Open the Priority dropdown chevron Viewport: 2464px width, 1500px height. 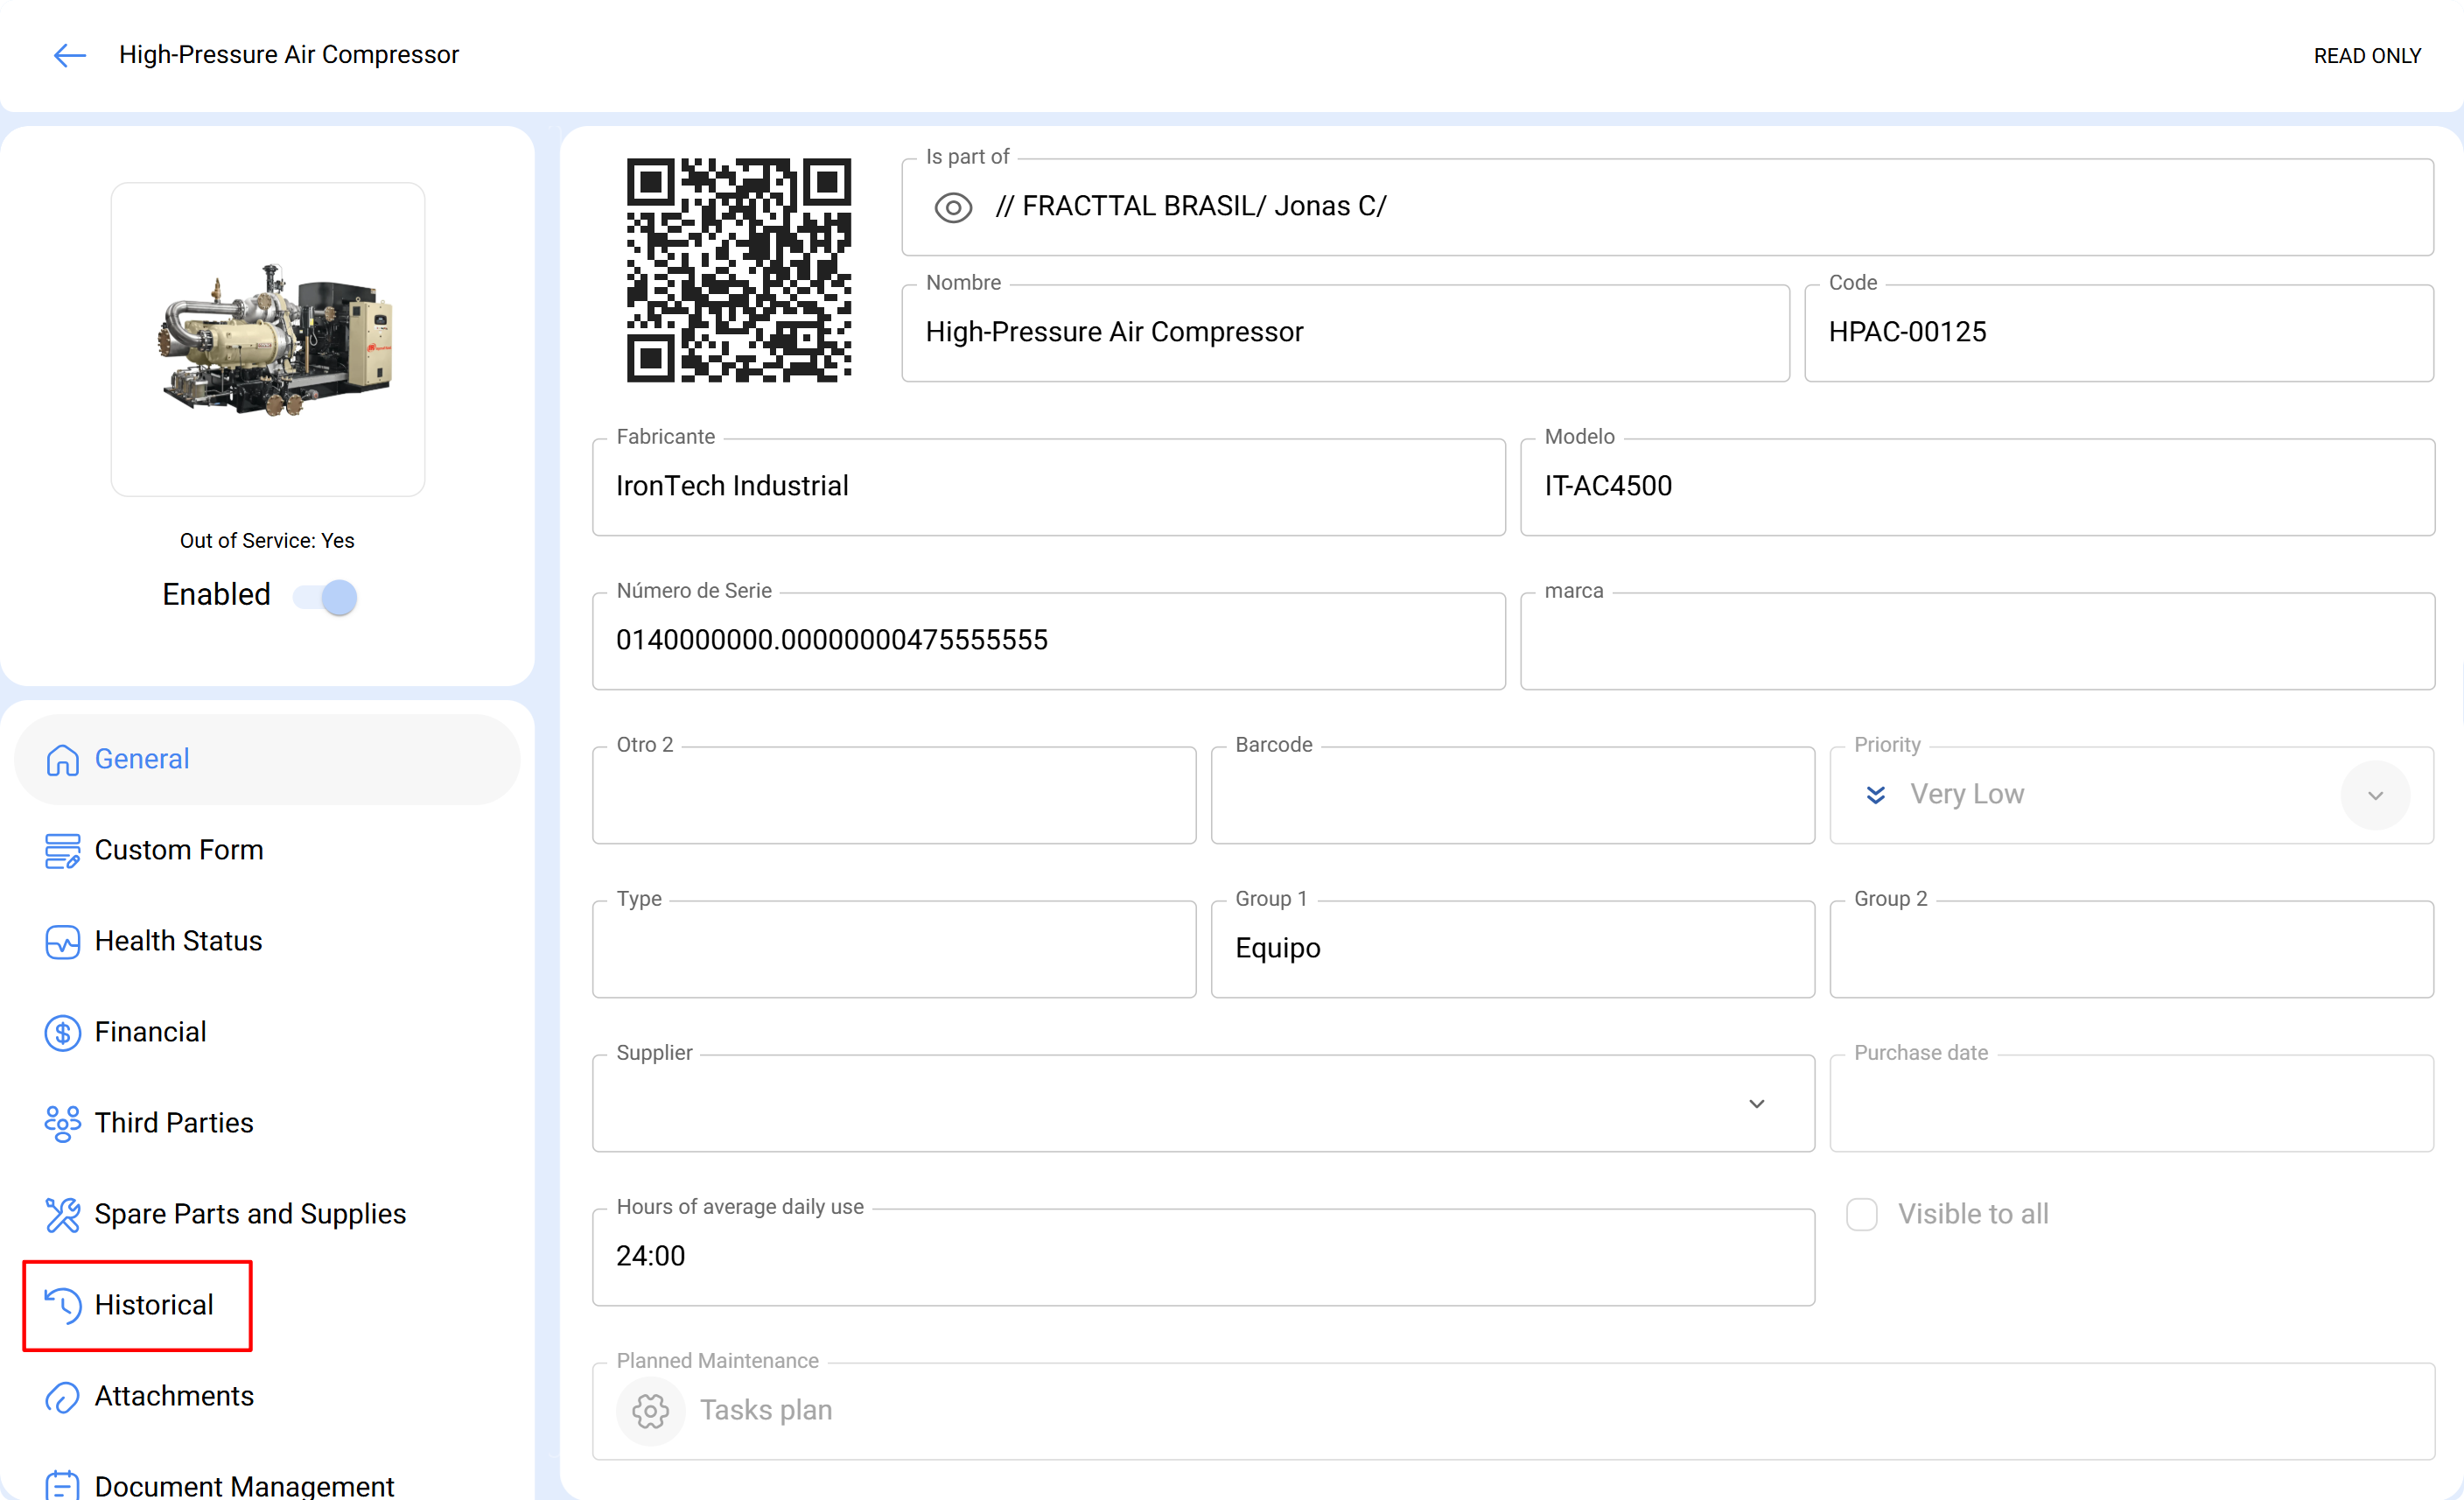(2375, 795)
